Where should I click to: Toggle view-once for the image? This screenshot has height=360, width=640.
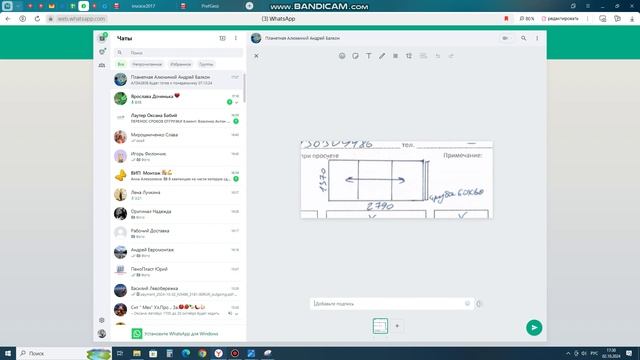(479, 304)
